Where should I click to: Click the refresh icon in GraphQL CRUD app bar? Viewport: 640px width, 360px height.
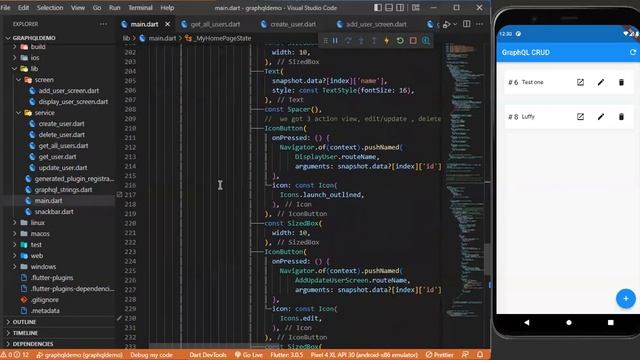tap(633, 52)
